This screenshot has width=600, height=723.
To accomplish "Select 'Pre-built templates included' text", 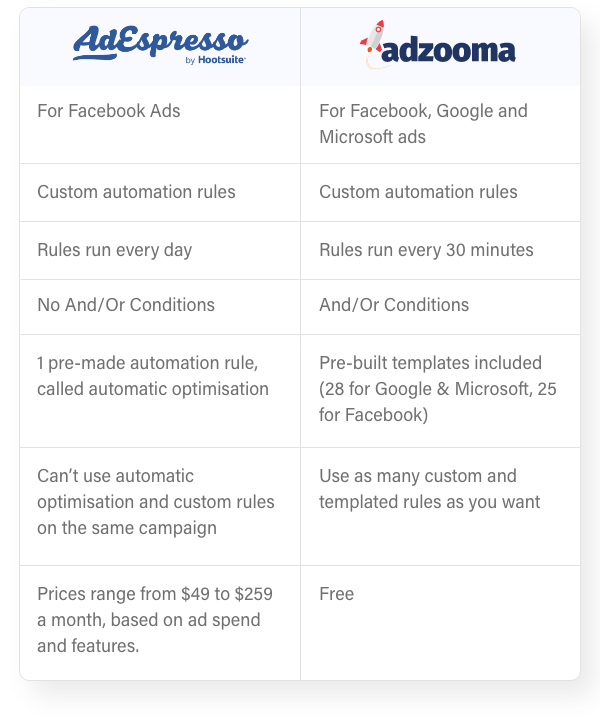I will click(x=430, y=363).
